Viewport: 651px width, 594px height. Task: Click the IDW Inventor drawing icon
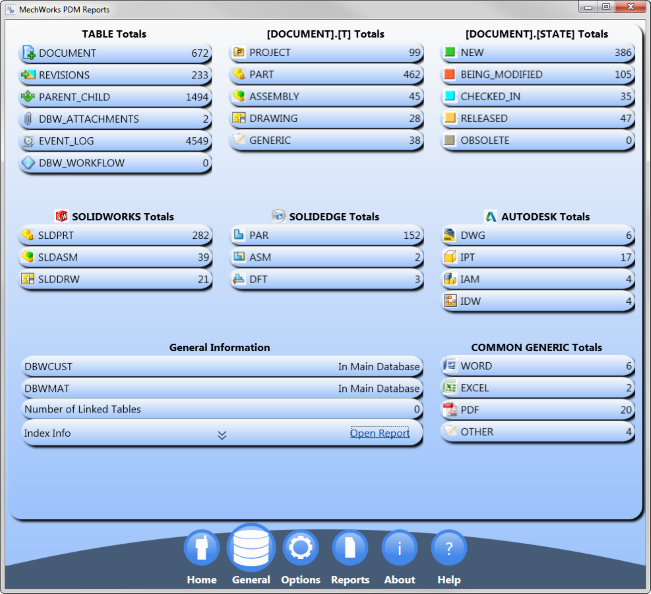pyautogui.click(x=450, y=301)
